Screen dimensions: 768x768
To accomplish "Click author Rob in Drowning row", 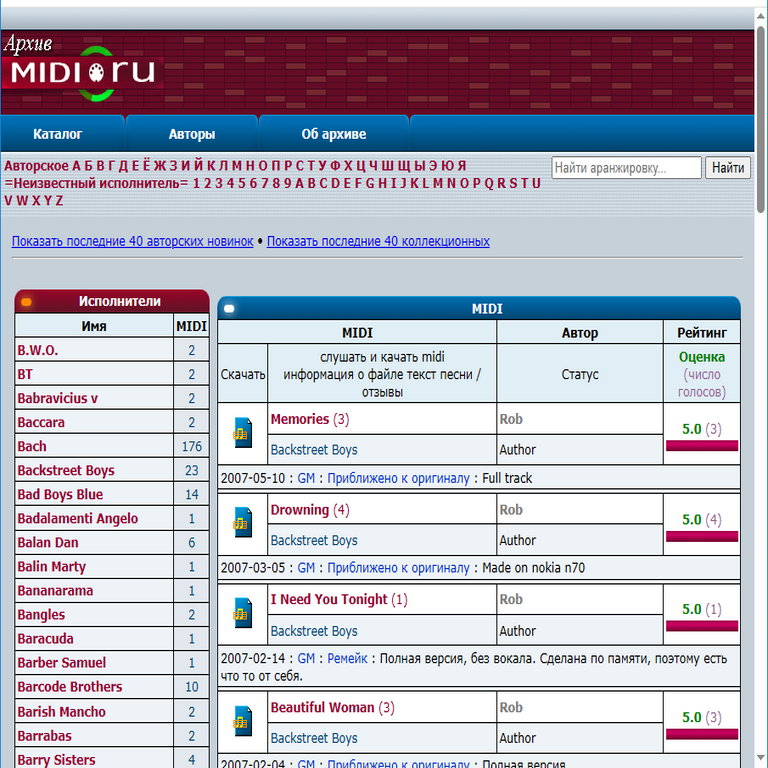I will [511, 510].
